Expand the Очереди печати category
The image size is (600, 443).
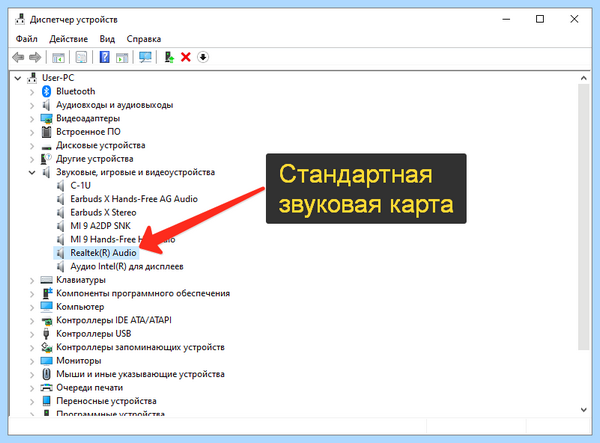click(x=32, y=388)
